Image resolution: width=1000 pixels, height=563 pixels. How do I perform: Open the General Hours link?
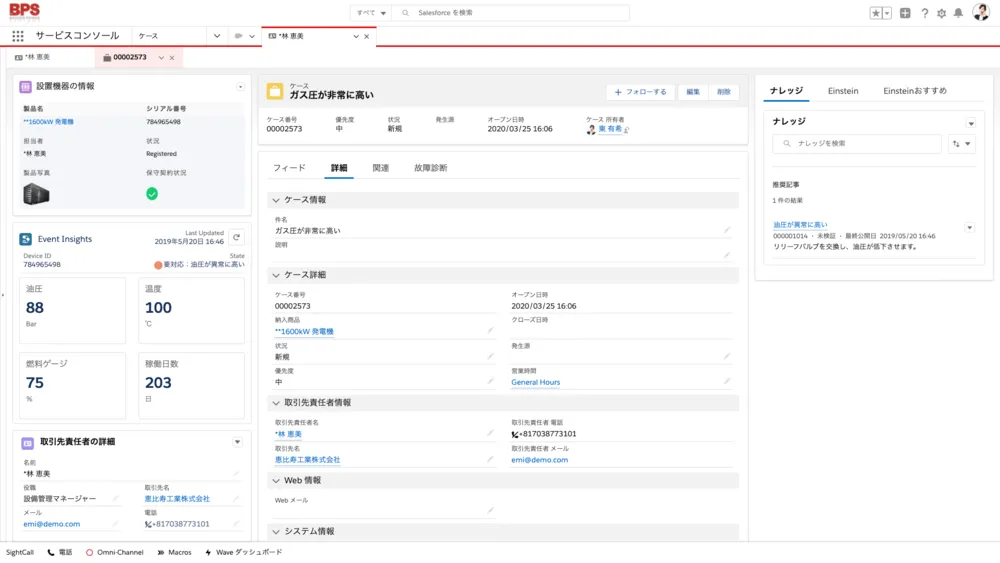pyautogui.click(x=535, y=382)
